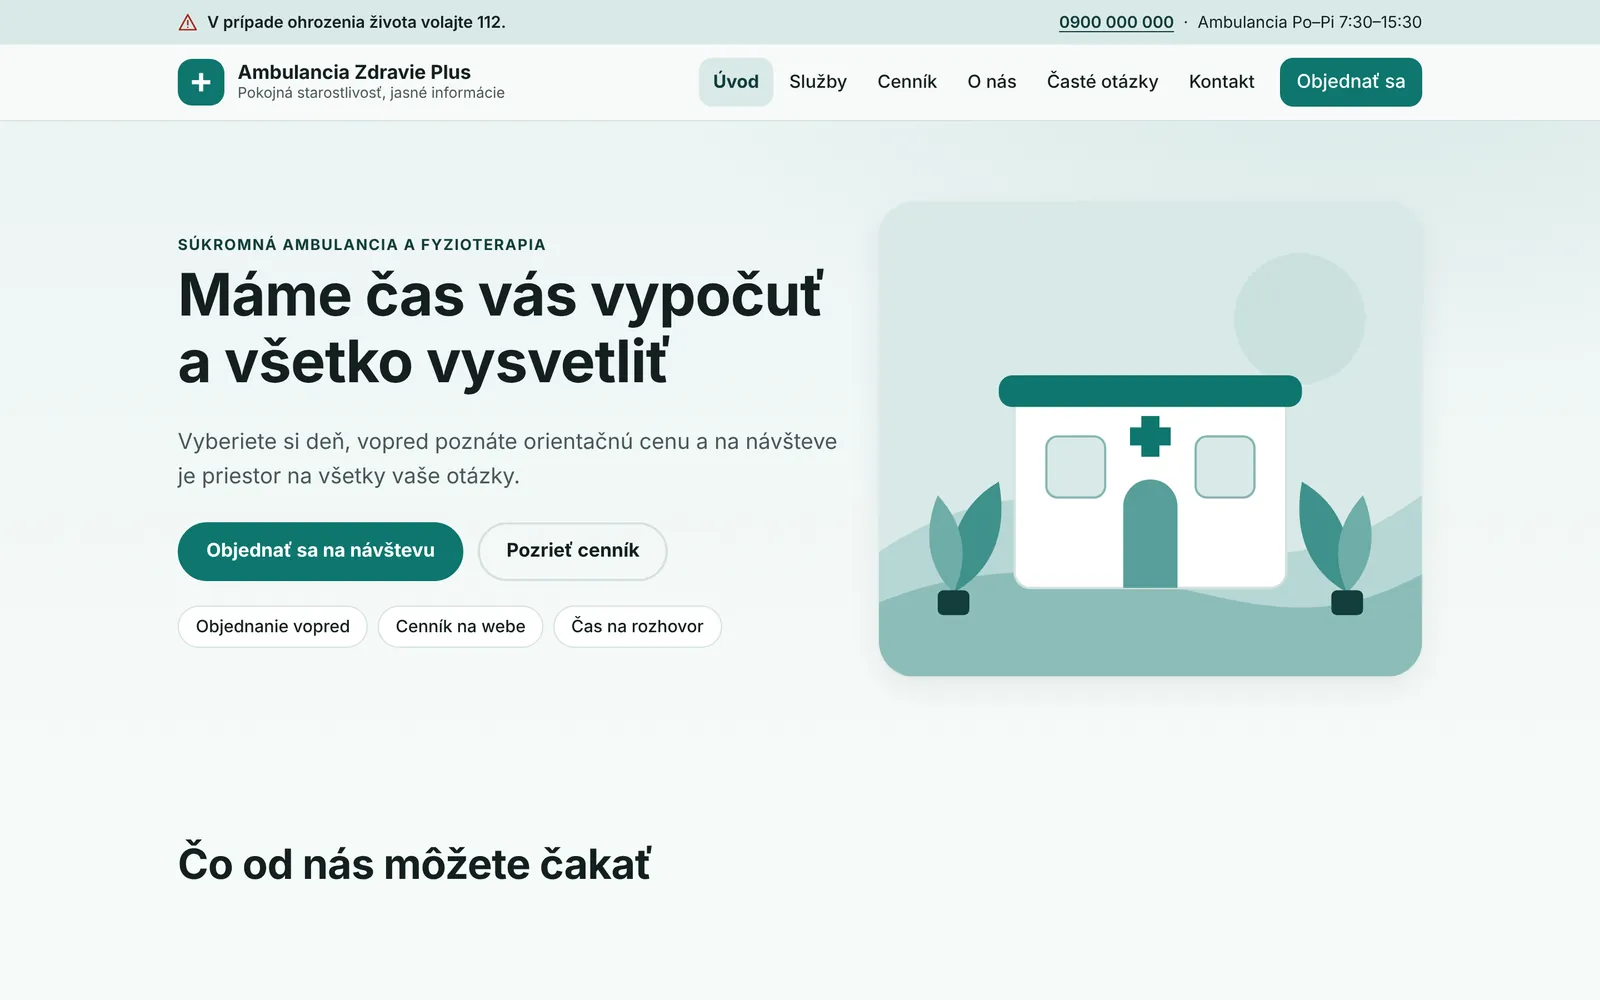Select the Cenník na webe chip
Screen dimensions: 1600x1000
[460, 627]
